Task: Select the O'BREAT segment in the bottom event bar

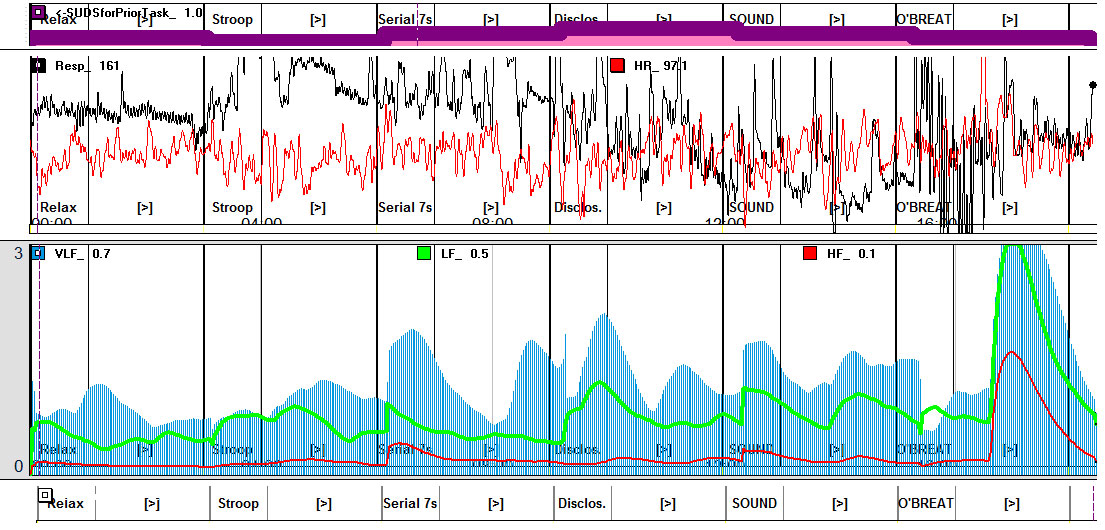Action: coord(925,503)
